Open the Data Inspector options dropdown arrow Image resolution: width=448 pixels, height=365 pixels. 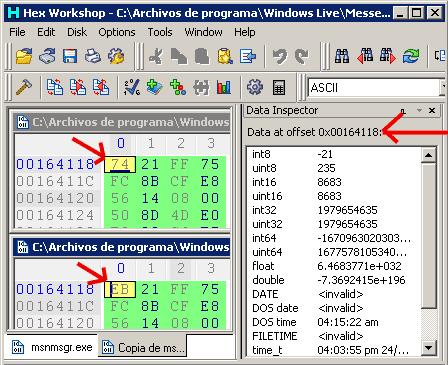419,110
